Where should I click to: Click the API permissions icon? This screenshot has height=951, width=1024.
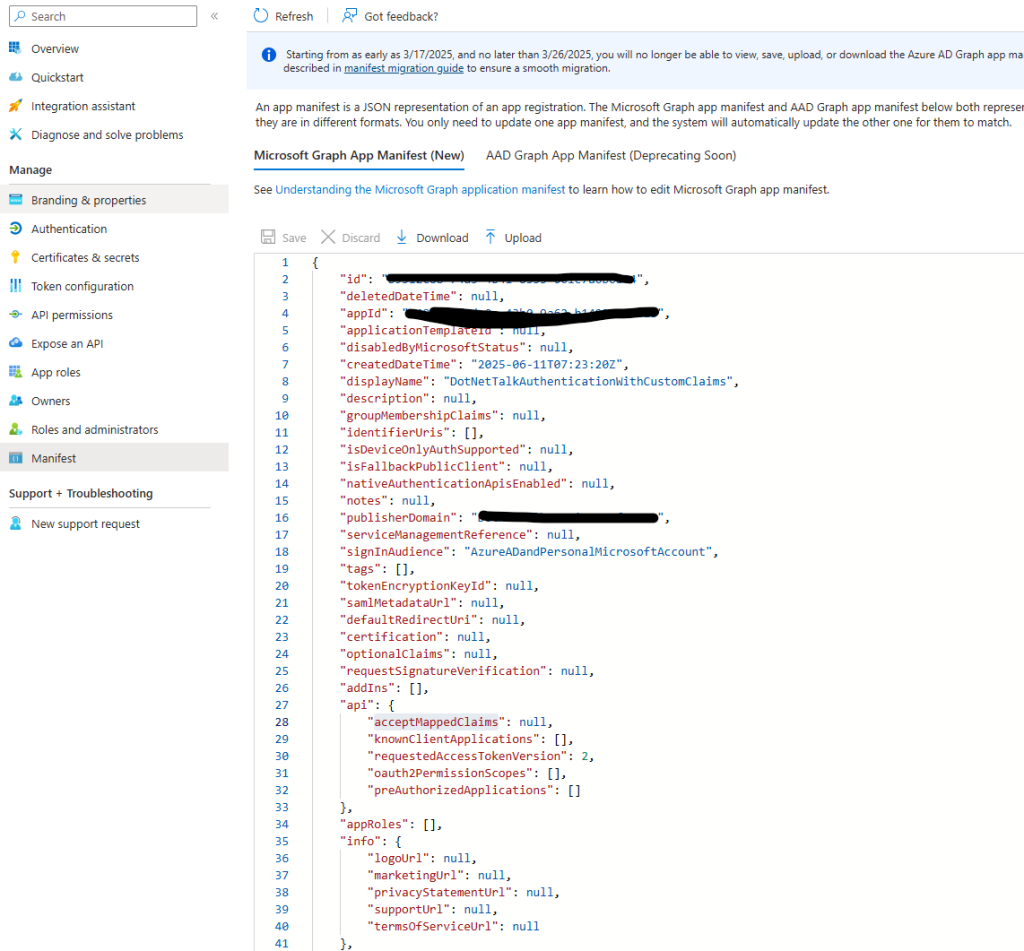(x=15, y=315)
